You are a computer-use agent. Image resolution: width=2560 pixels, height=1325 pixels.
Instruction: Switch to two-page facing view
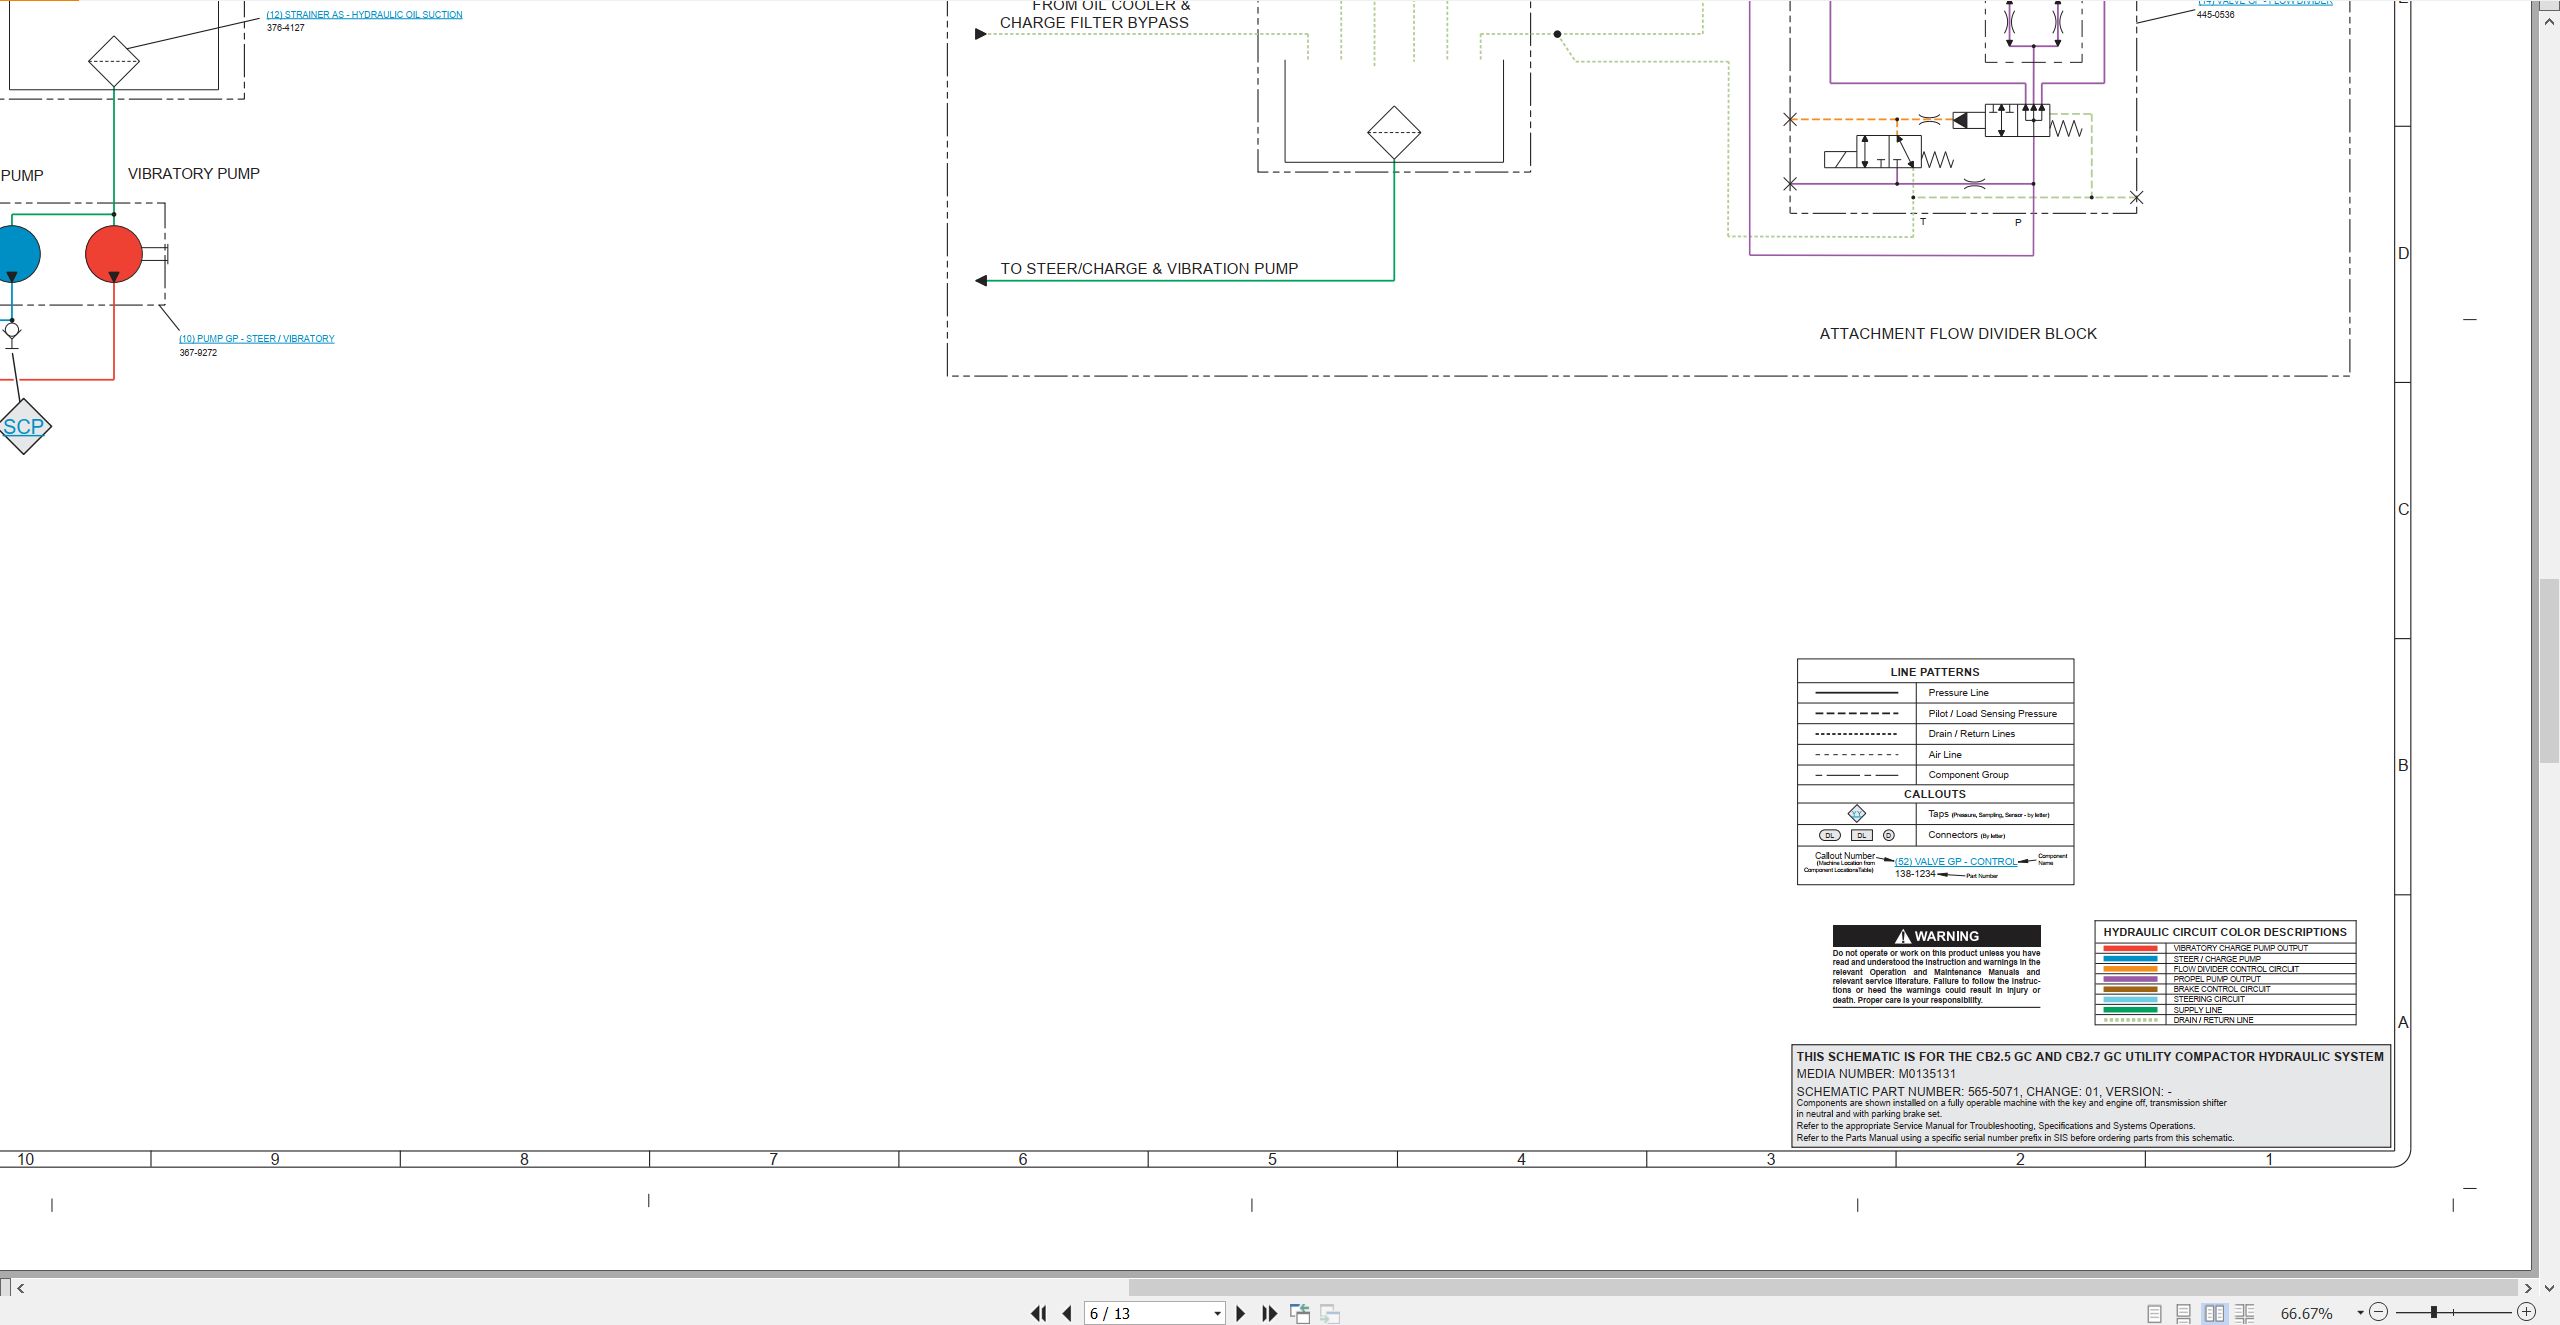tap(2214, 1313)
